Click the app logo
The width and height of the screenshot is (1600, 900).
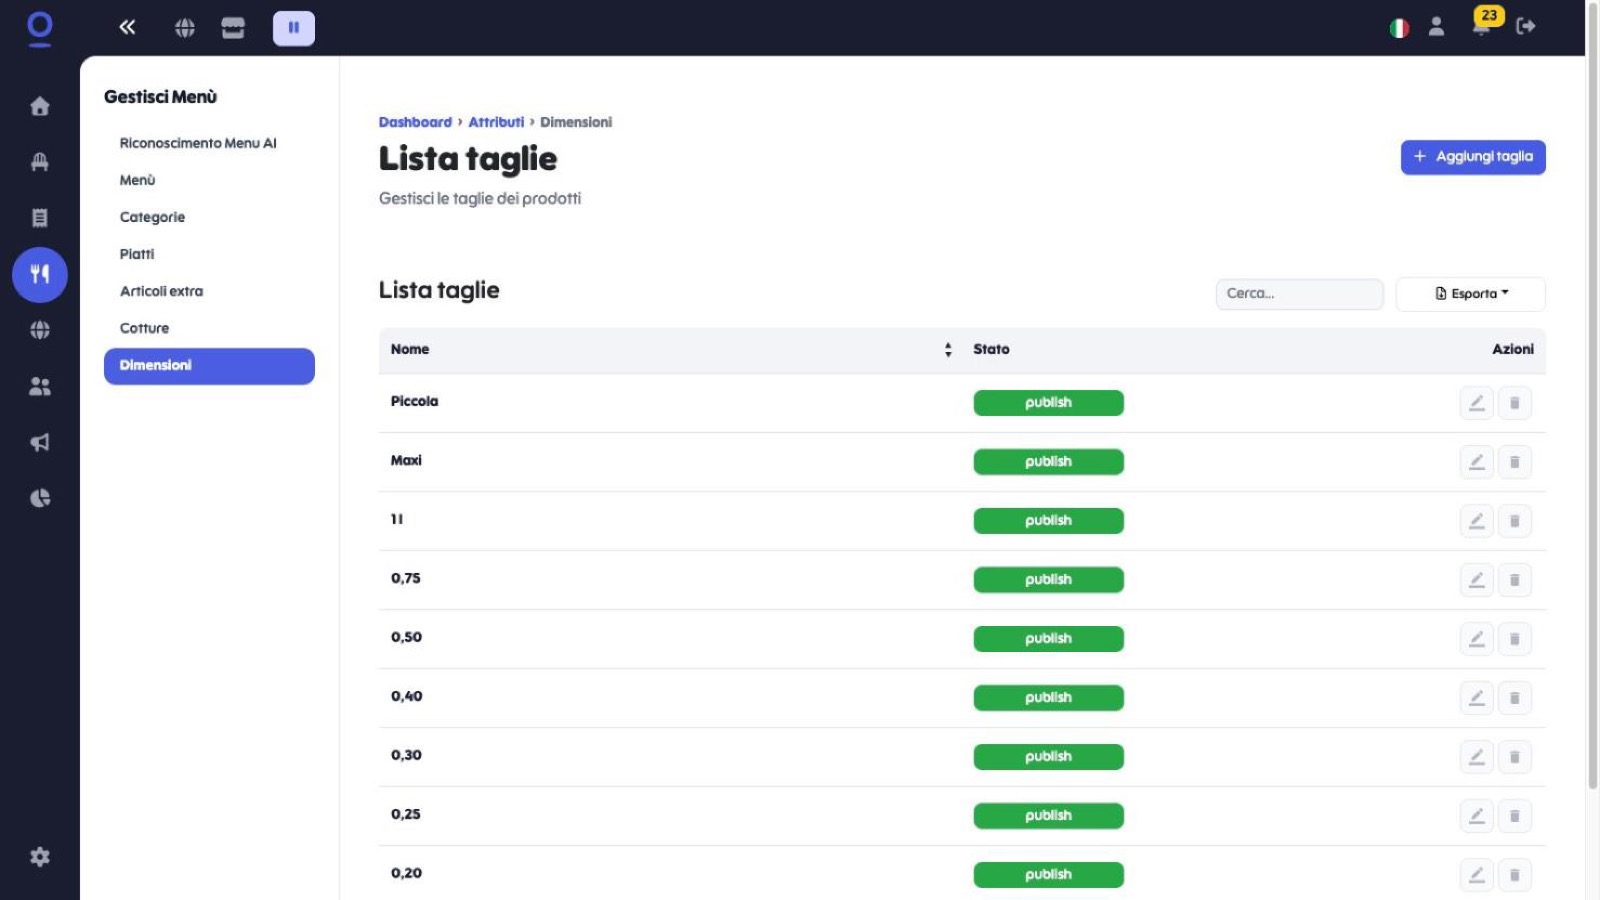tap(40, 28)
